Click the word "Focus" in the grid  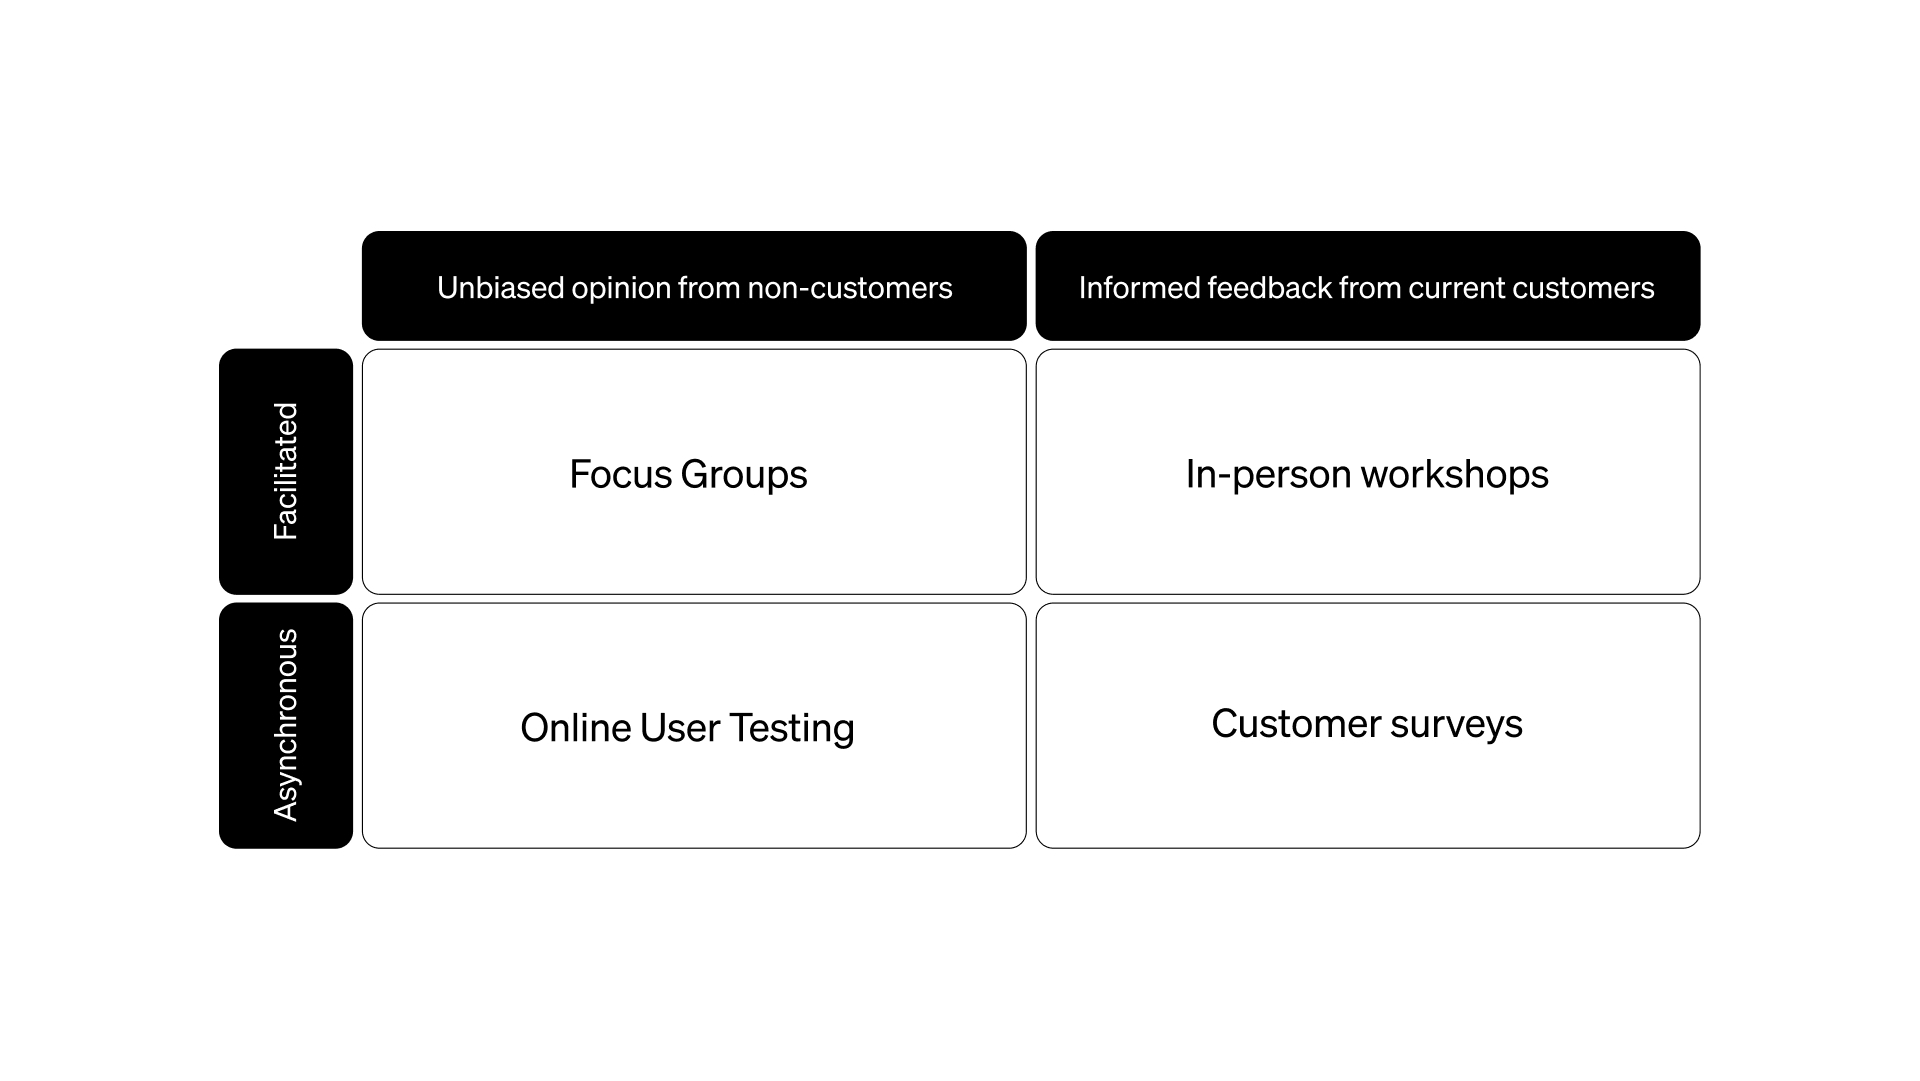pyautogui.click(x=620, y=474)
